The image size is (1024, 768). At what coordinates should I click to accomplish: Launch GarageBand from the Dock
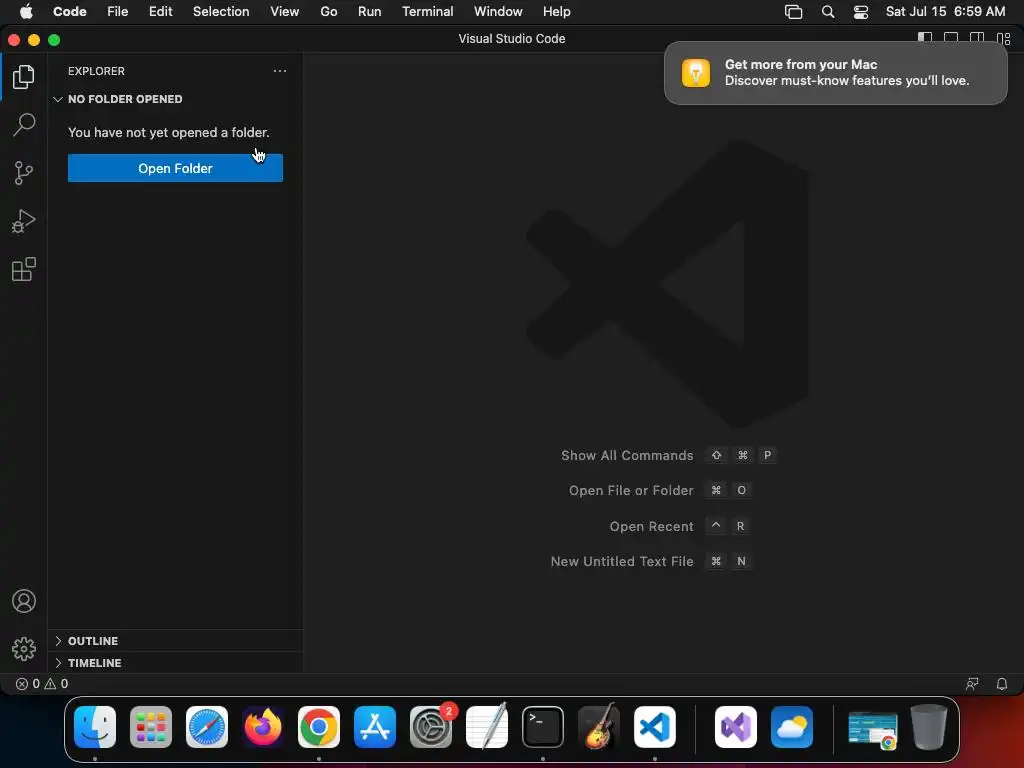tap(599, 726)
